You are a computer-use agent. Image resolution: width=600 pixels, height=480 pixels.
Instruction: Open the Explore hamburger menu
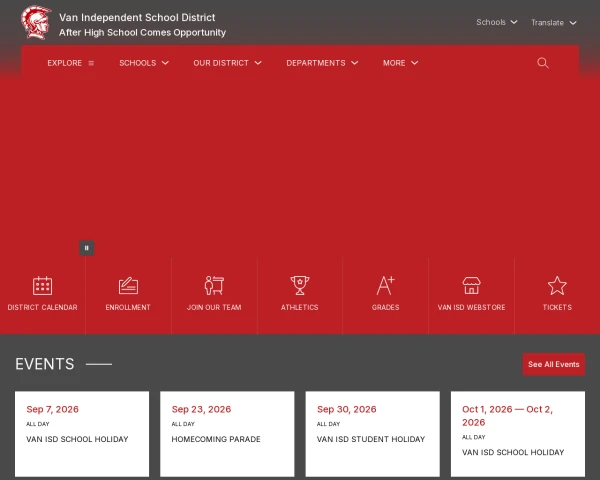[71, 63]
